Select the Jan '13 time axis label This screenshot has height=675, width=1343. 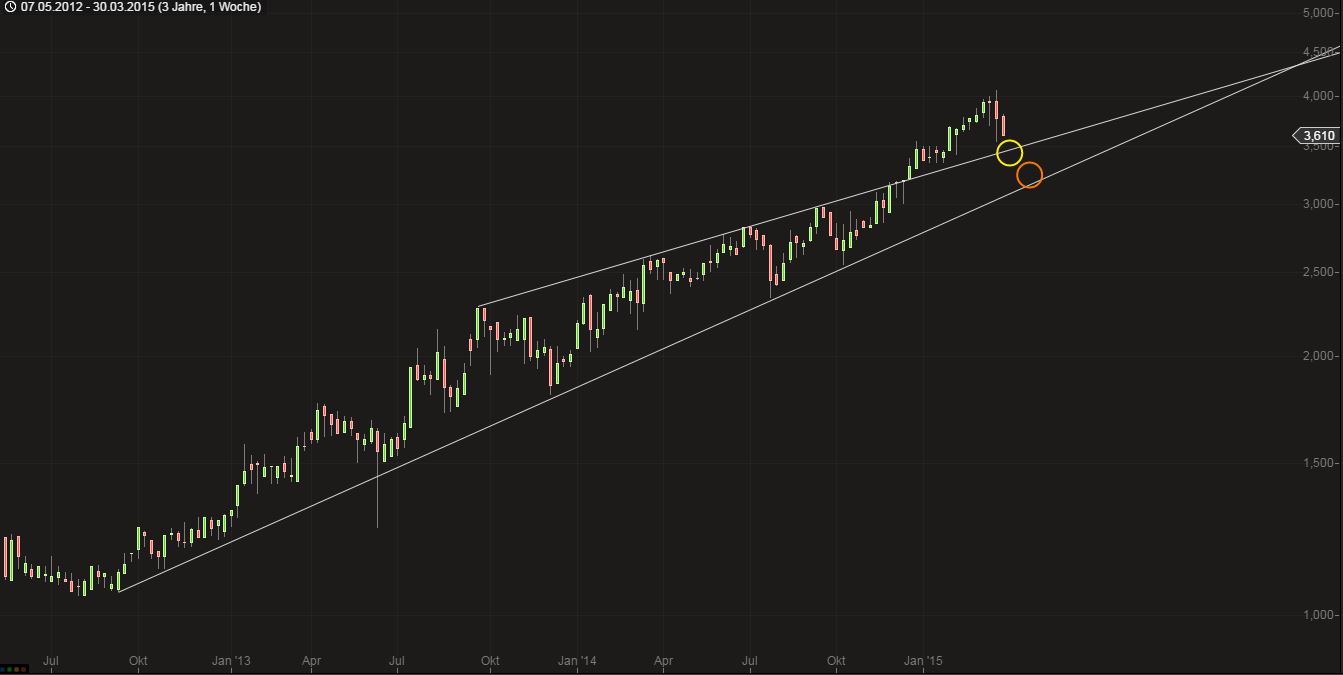(231, 661)
